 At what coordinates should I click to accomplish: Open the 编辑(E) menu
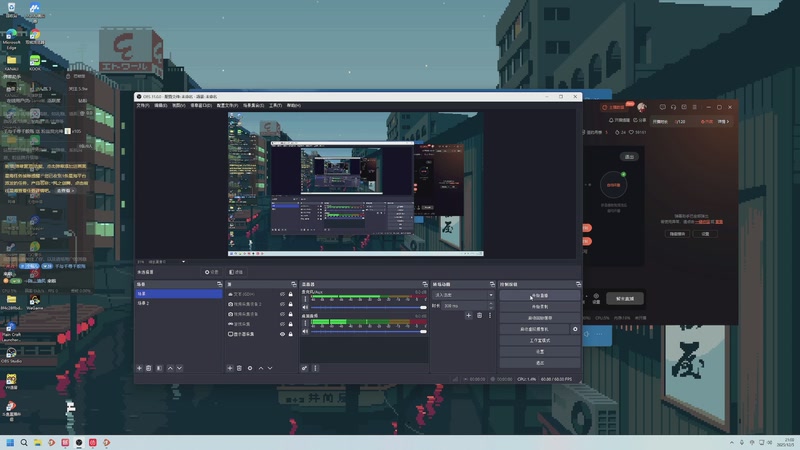tap(161, 106)
